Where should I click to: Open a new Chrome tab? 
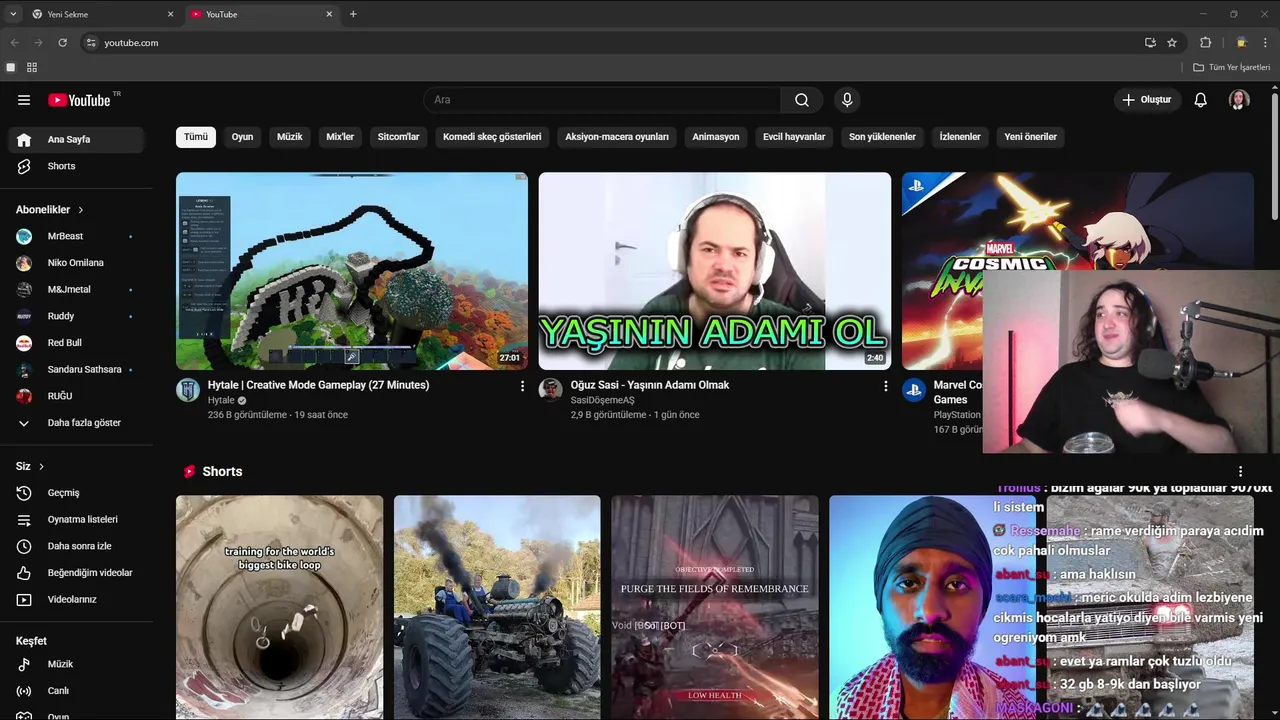[x=353, y=14]
